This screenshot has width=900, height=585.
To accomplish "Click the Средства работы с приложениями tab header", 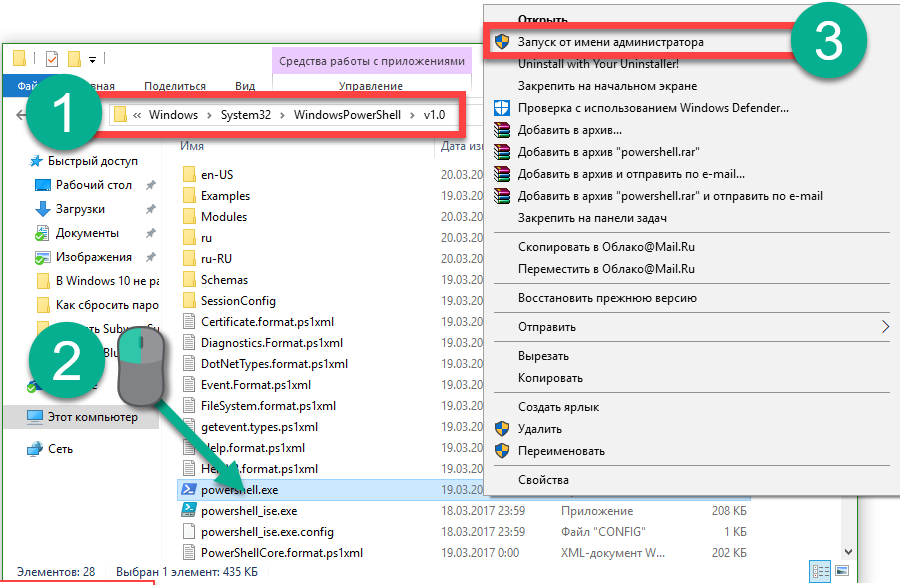I will (372, 61).
